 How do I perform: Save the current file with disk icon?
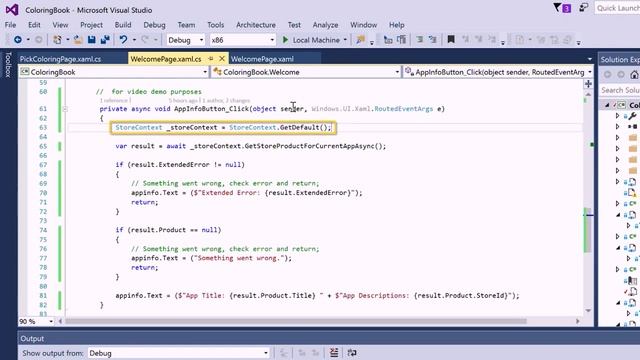tap(91, 40)
